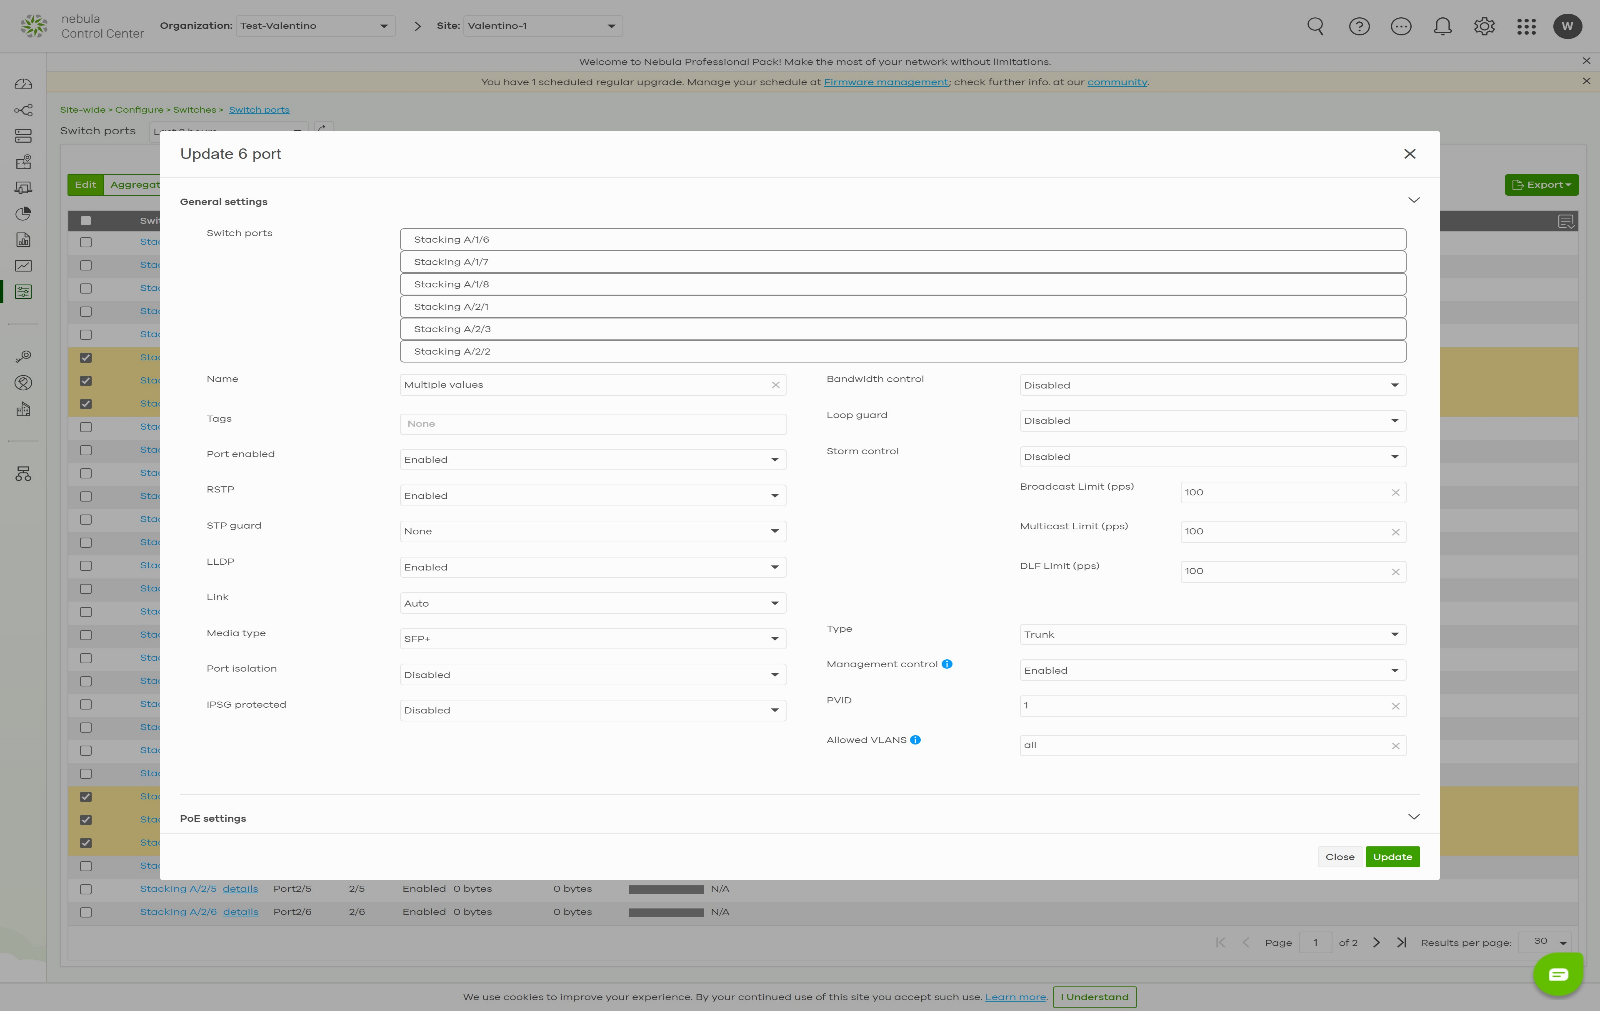1600x1011 pixels.
Task: Open the Type dropdown showing Trunk
Action: coord(1212,635)
